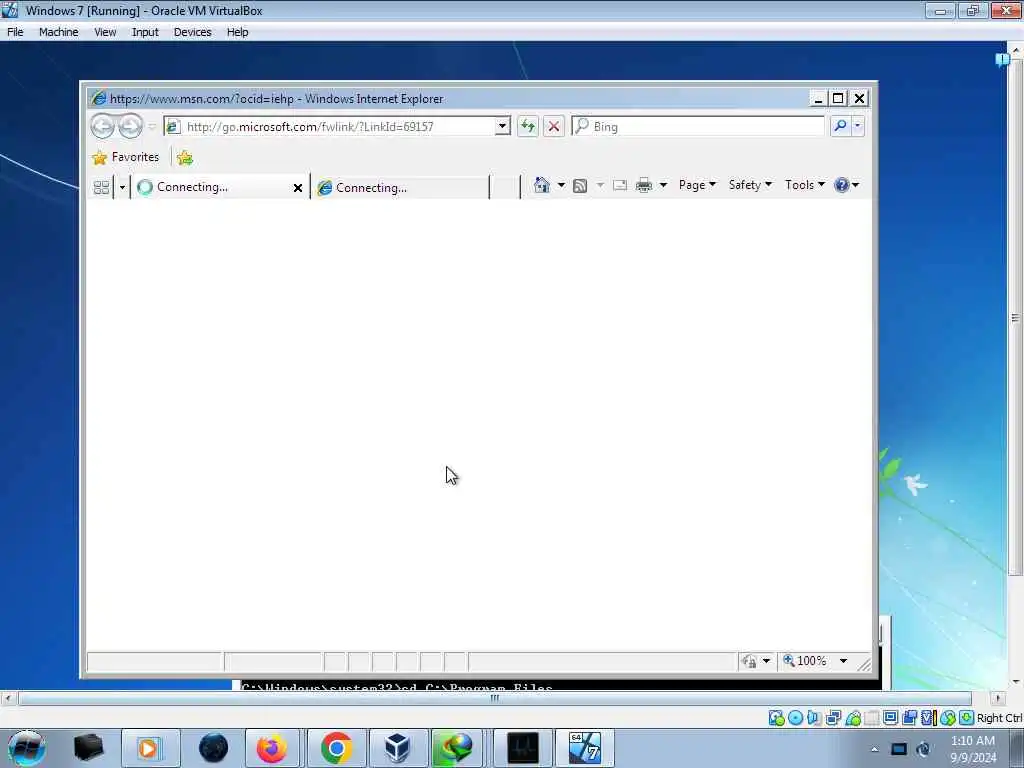
Task: Expand search provider dropdown arrow
Action: [x=857, y=125]
